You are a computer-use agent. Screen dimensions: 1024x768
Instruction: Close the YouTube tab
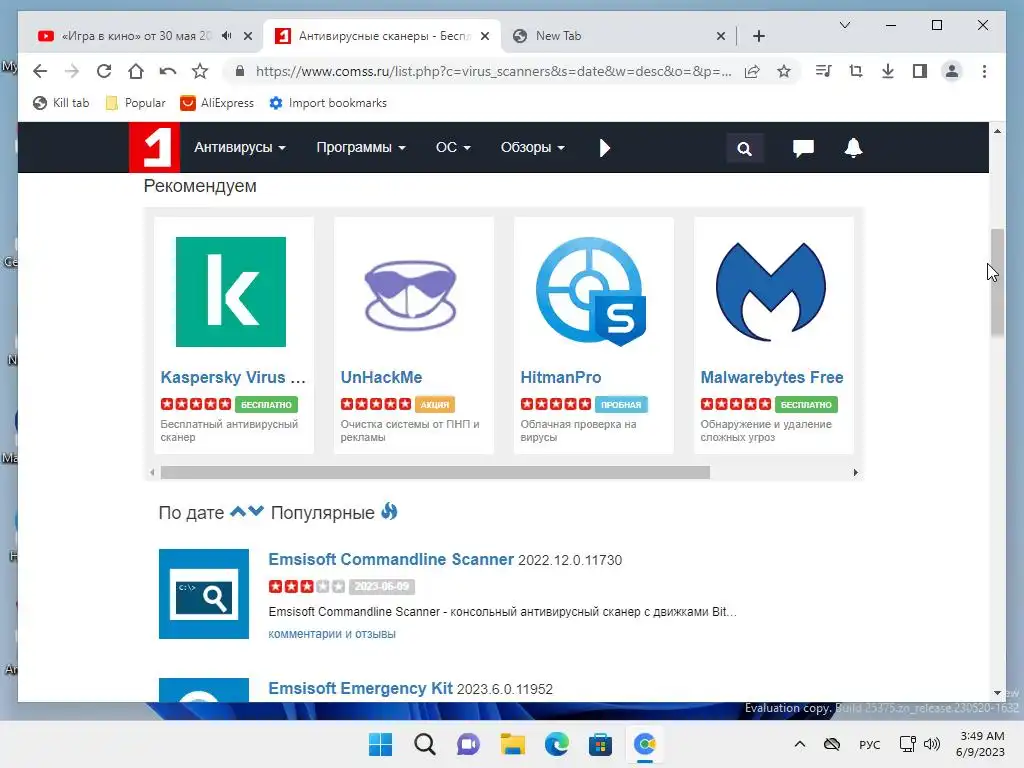pos(248,36)
